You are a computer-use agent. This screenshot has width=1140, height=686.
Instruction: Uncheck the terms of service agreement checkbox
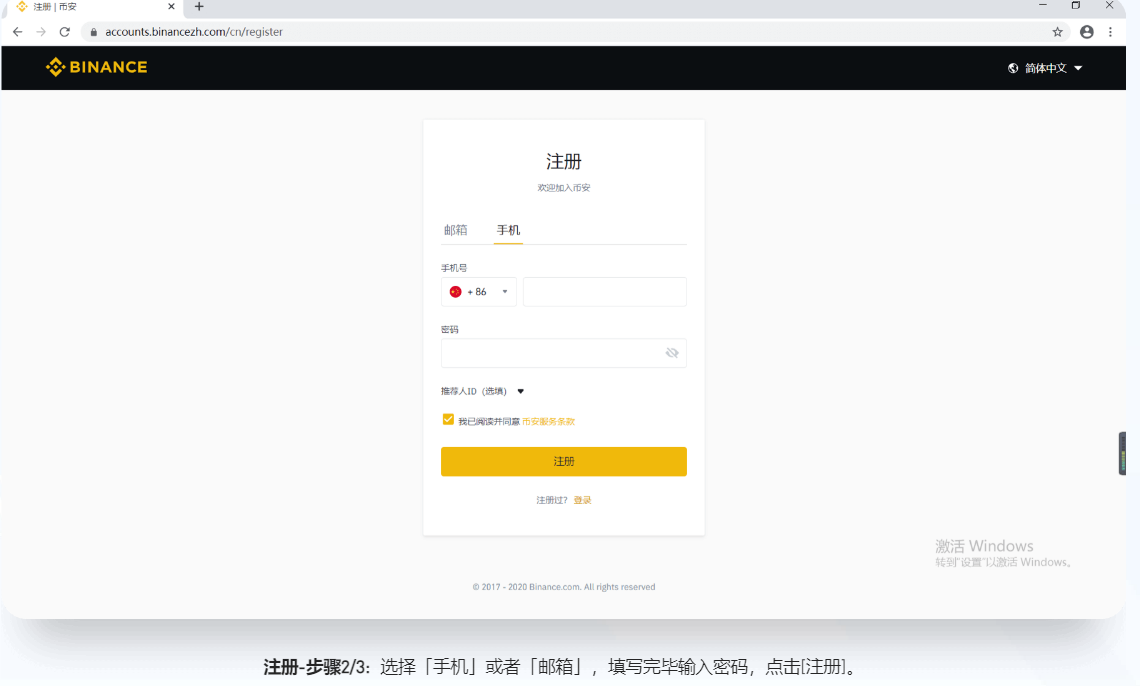448,420
